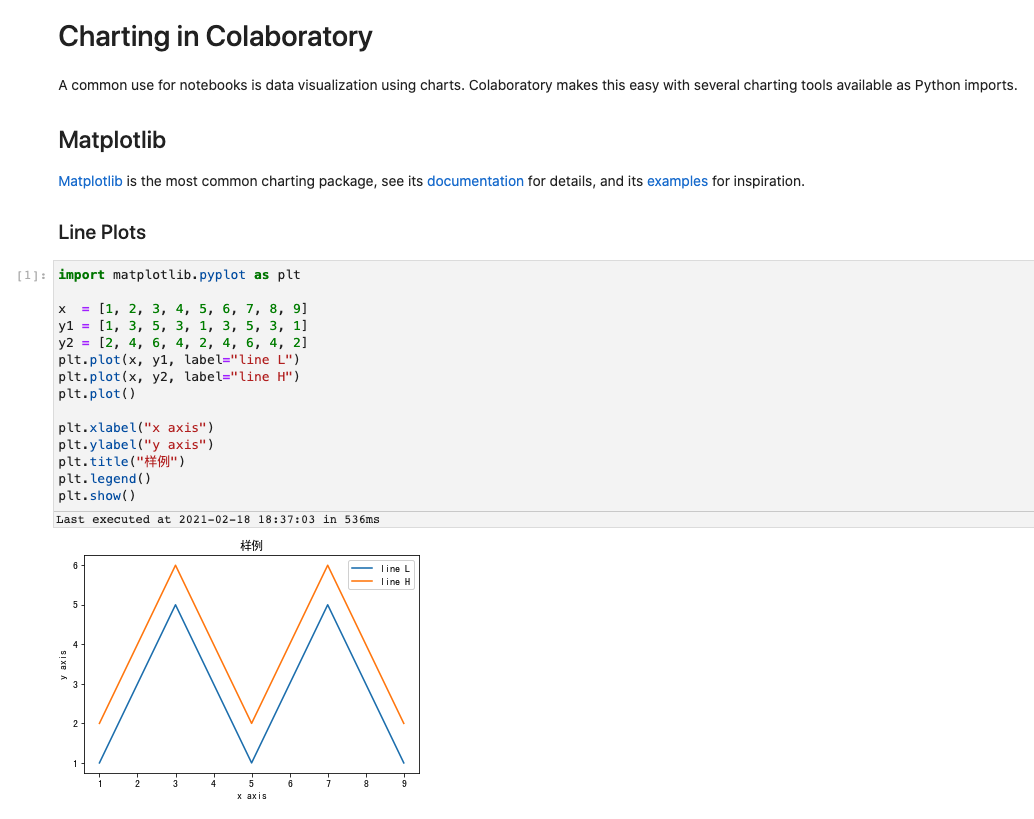
Task: Click the orange line H legend swatch
Action: pos(363,581)
